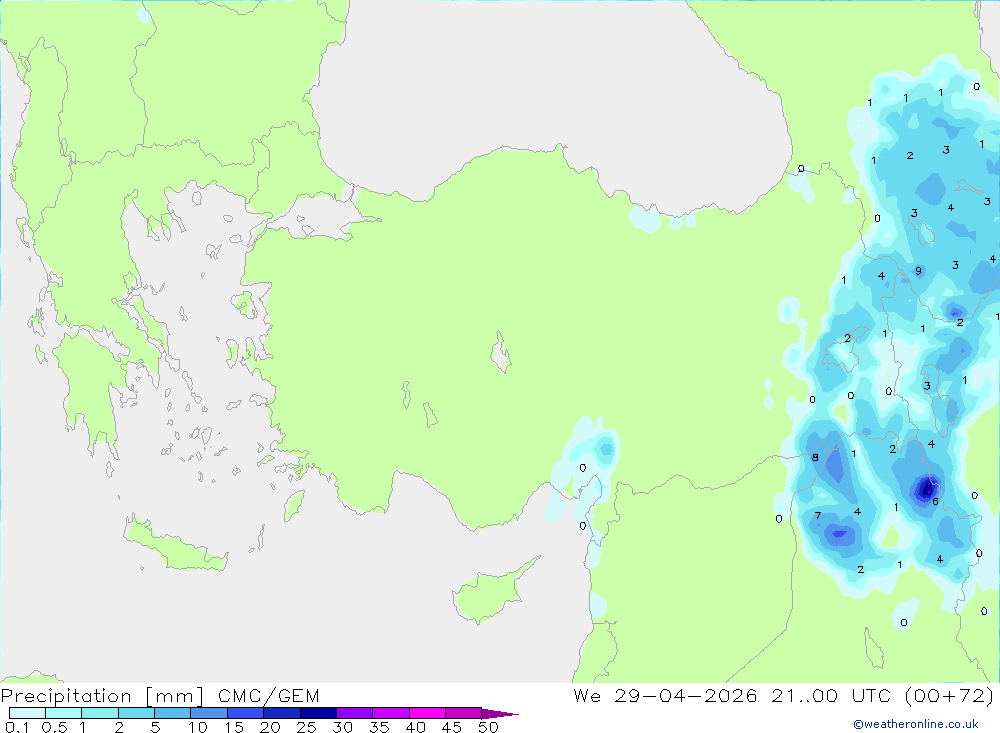Click the '(00+72)' forecast offset text

(x=950, y=696)
